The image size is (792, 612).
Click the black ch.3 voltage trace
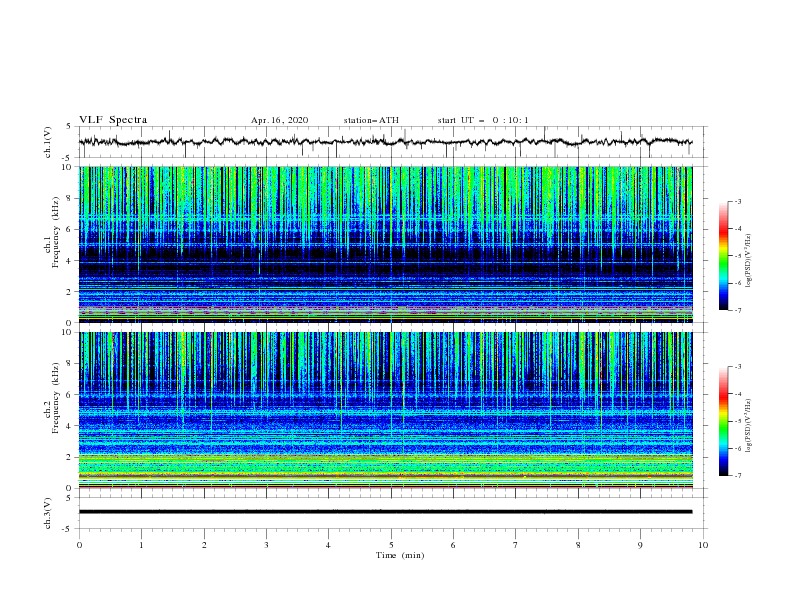pos(385,512)
